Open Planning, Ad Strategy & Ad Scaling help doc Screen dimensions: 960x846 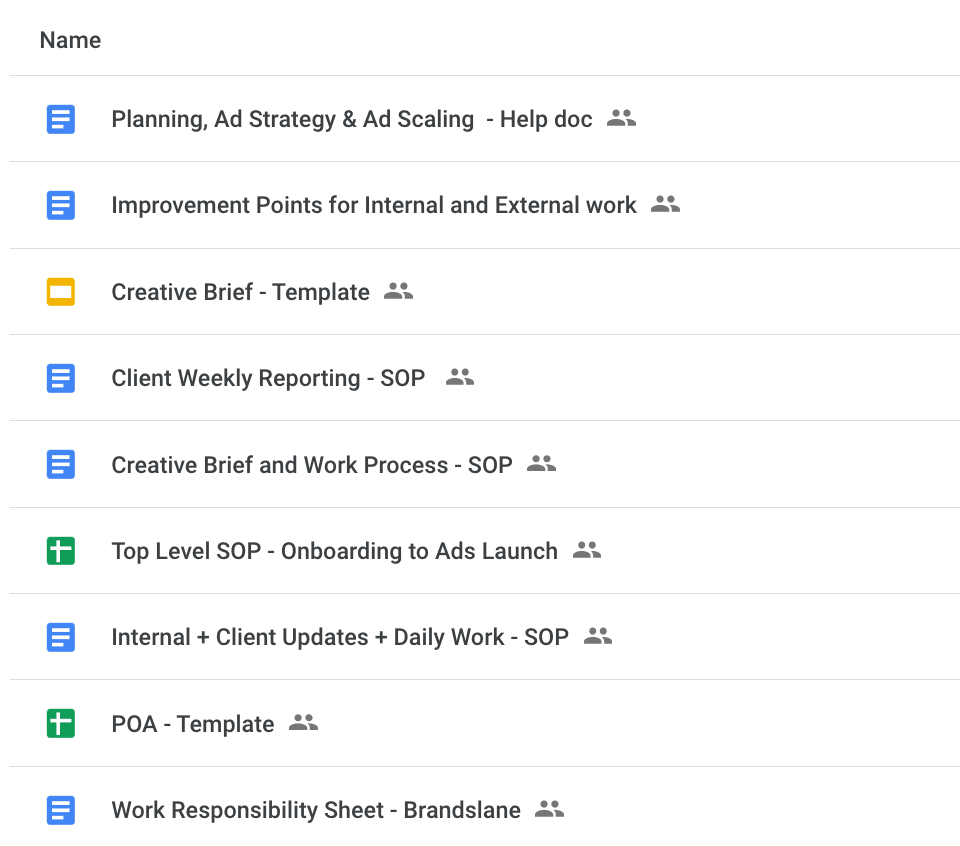(351, 120)
